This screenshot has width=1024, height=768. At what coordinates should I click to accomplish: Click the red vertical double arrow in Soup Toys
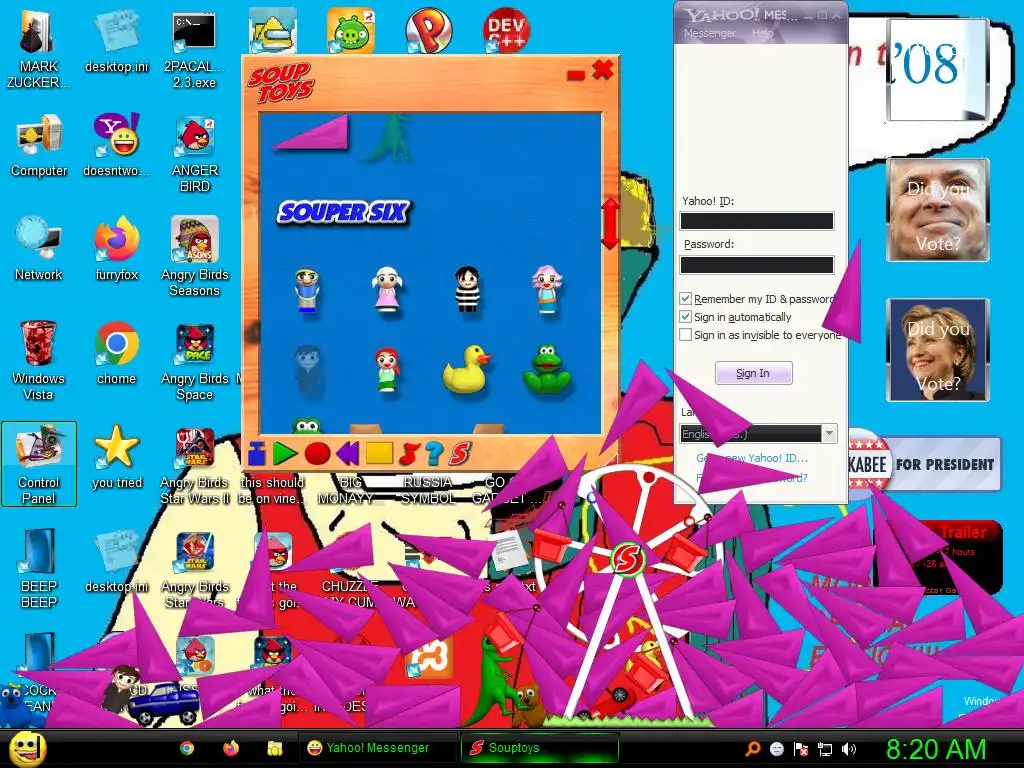coord(610,224)
